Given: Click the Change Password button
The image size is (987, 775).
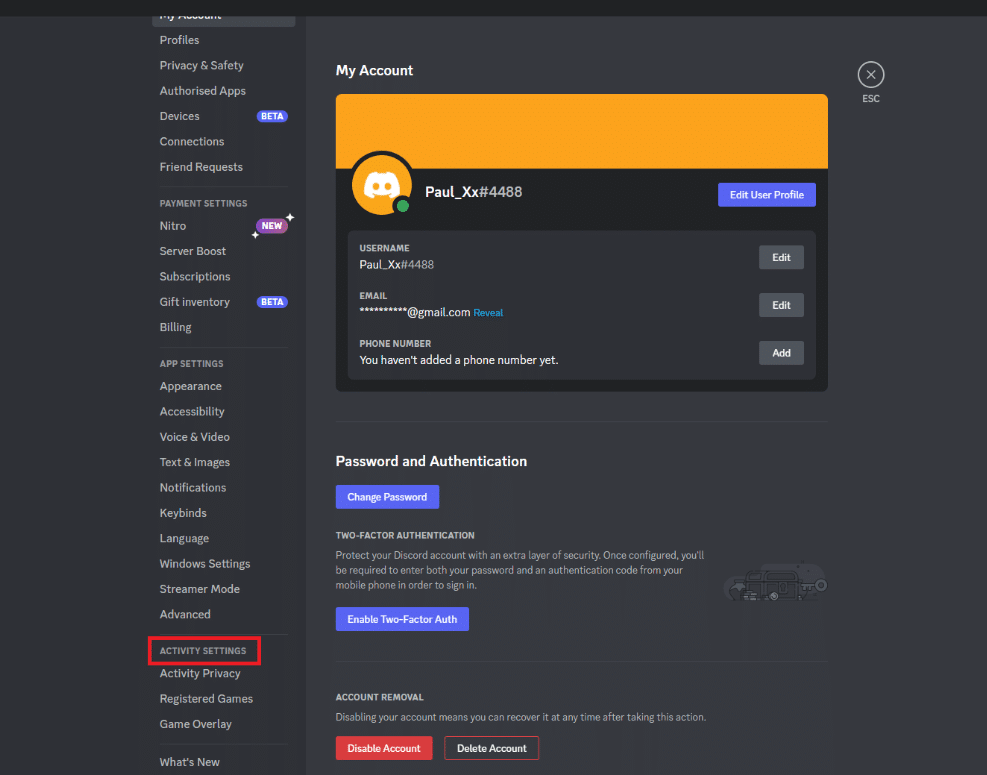Looking at the screenshot, I should (x=387, y=497).
